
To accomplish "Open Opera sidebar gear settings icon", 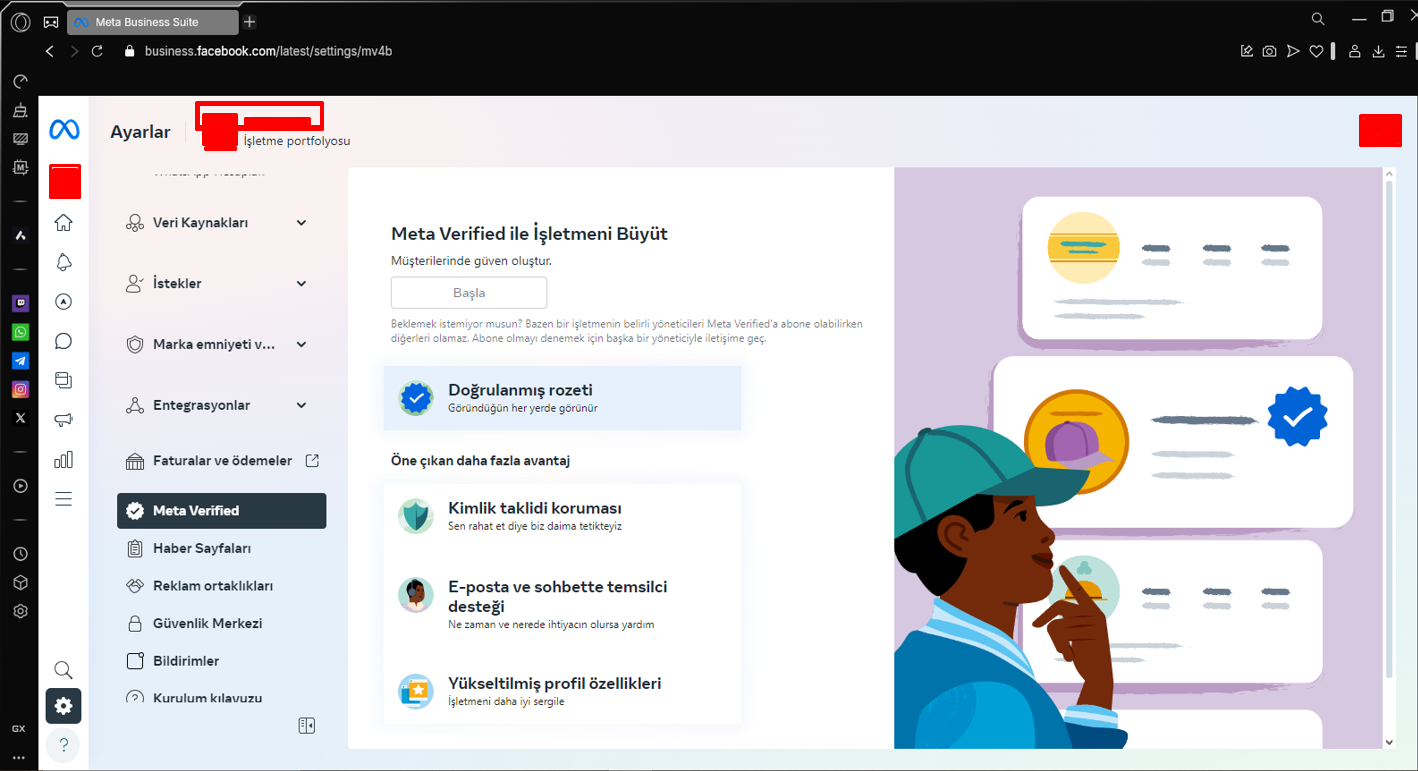I will (20, 611).
